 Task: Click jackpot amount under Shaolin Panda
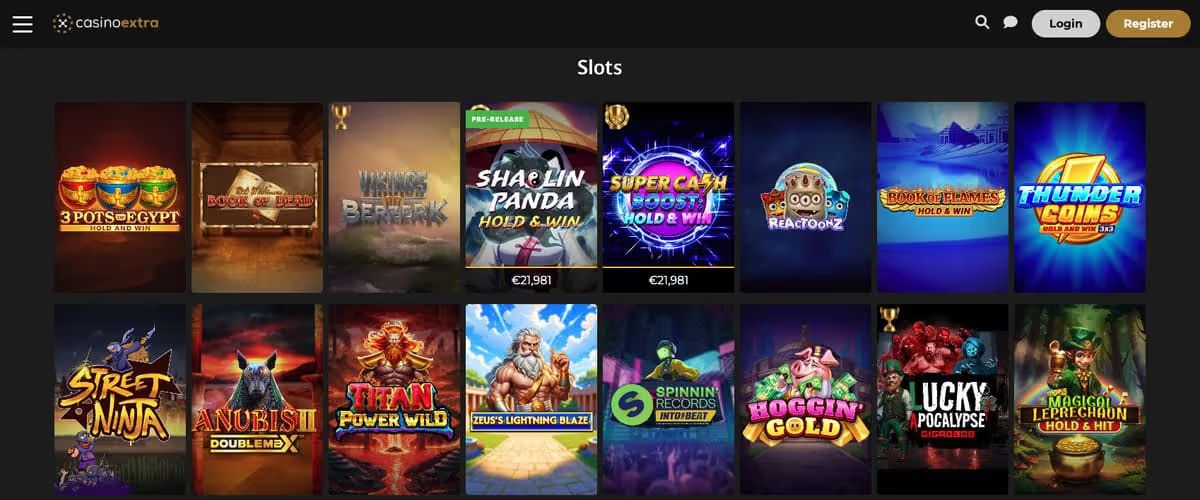click(531, 280)
